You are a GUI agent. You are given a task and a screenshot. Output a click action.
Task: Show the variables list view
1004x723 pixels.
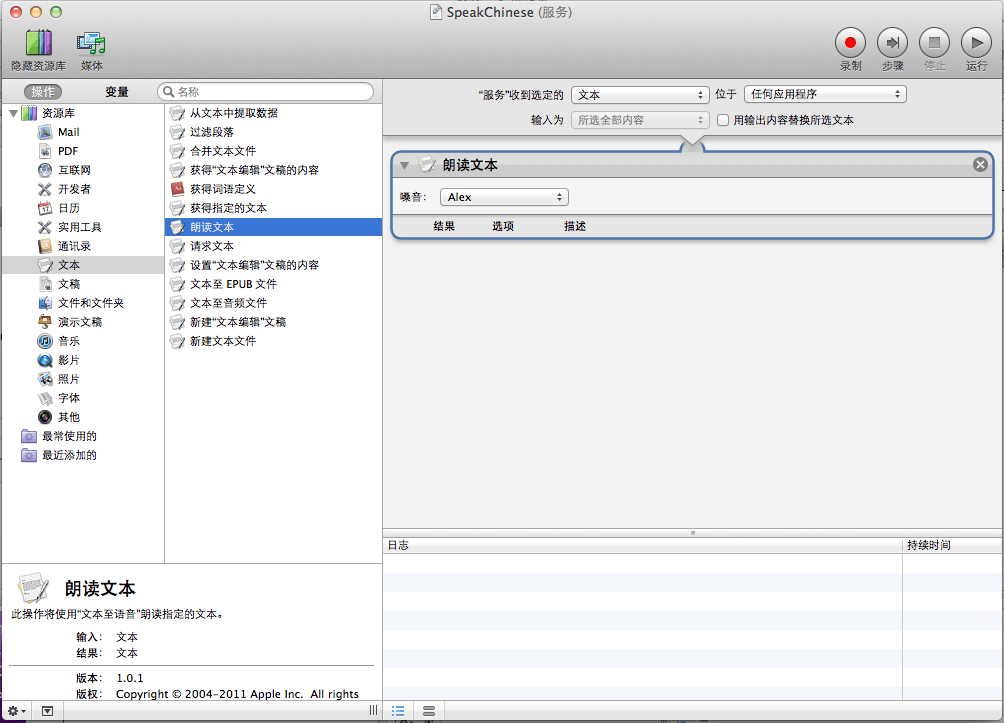coord(429,711)
